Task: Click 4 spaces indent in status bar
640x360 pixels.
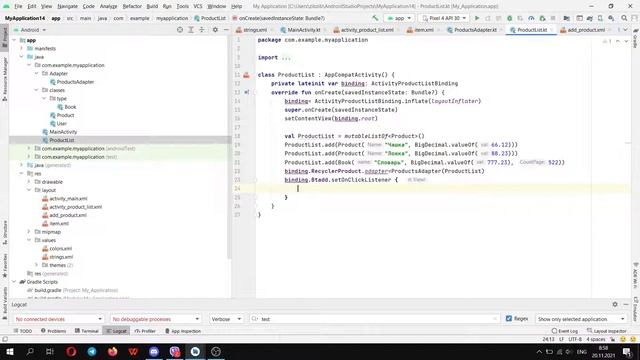Action: (x=596, y=339)
